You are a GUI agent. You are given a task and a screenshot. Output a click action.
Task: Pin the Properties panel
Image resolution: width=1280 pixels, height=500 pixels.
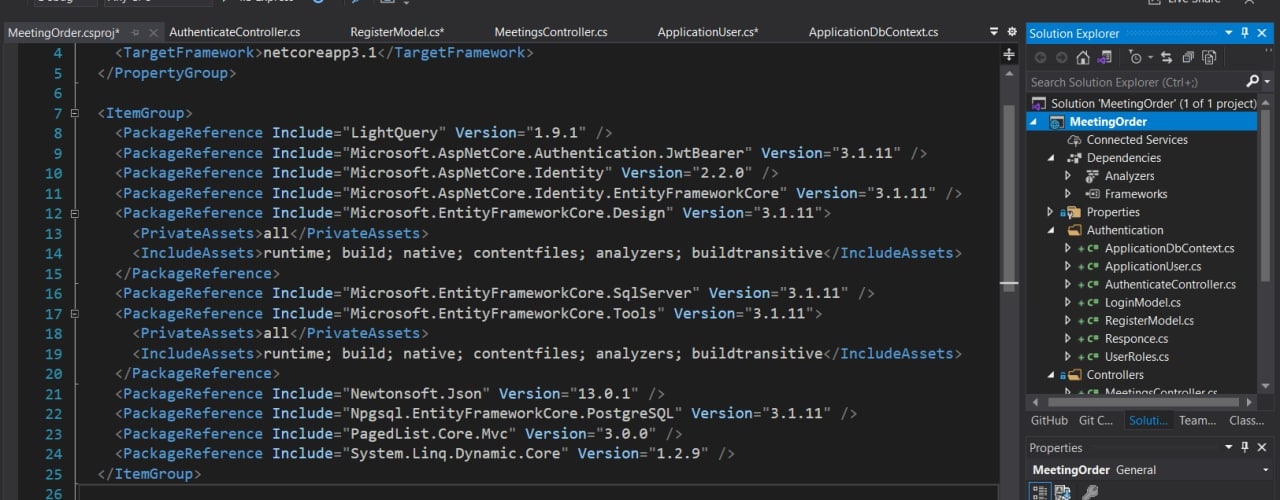pos(1246,448)
